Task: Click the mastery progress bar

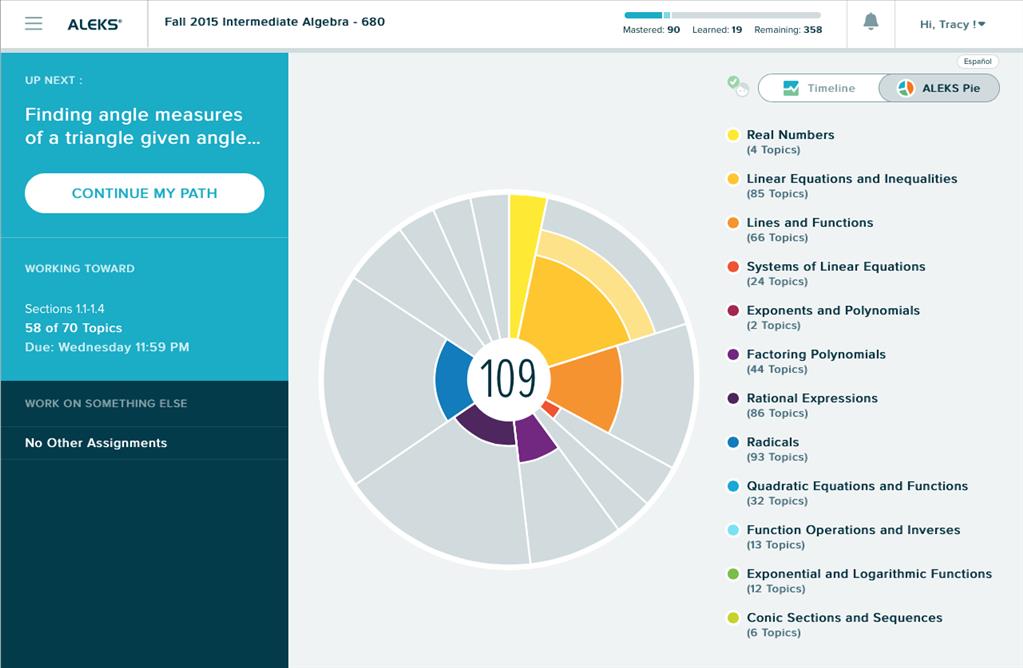Action: [x=722, y=16]
